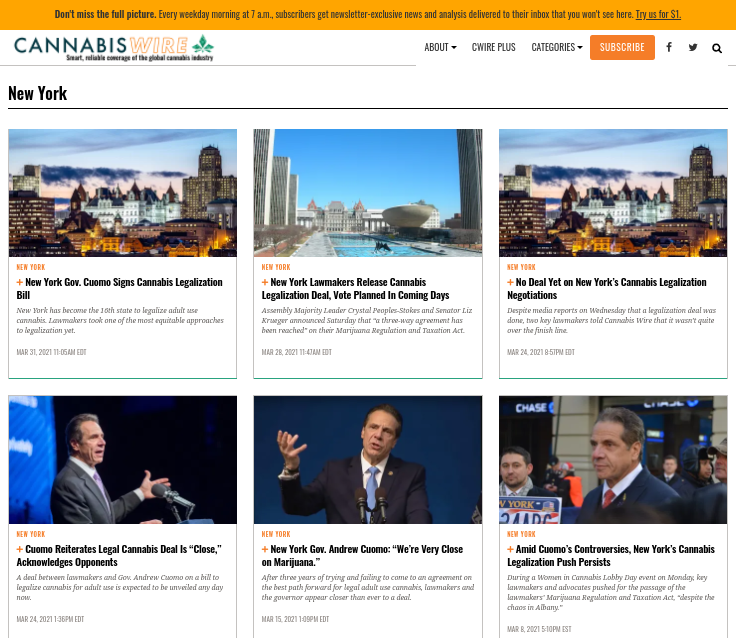Expand the About dropdown menu
Viewport: 736px width, 638px height.
(x=440, y=47)
